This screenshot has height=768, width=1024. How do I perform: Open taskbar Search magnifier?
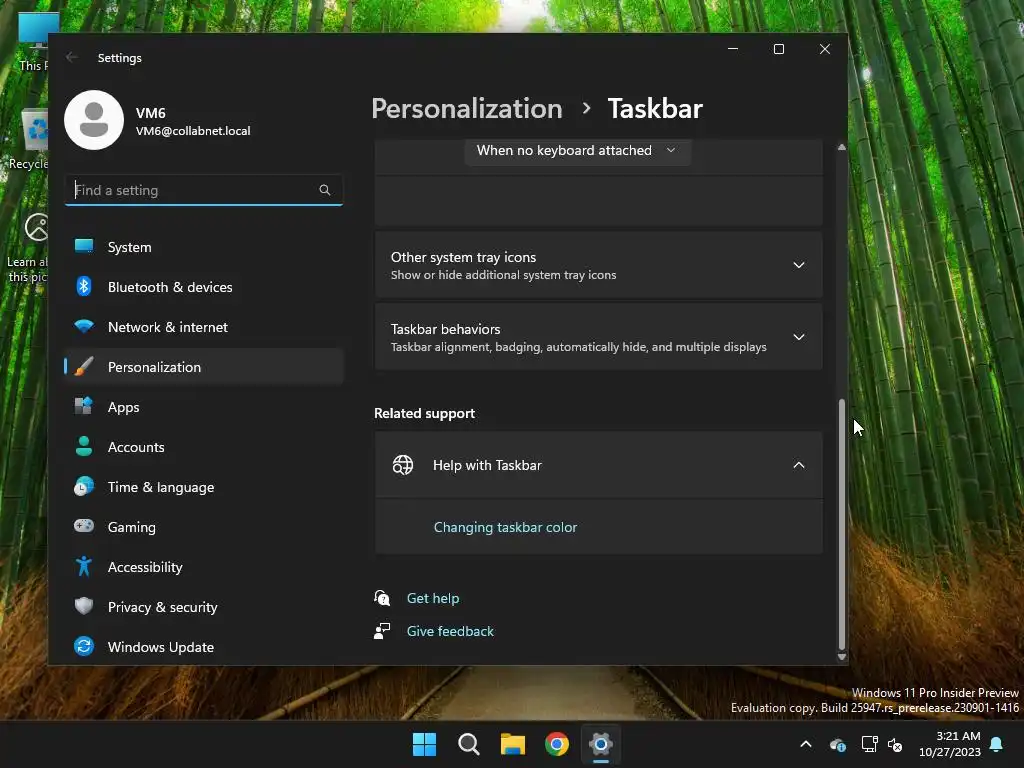(x=469, y=744)
